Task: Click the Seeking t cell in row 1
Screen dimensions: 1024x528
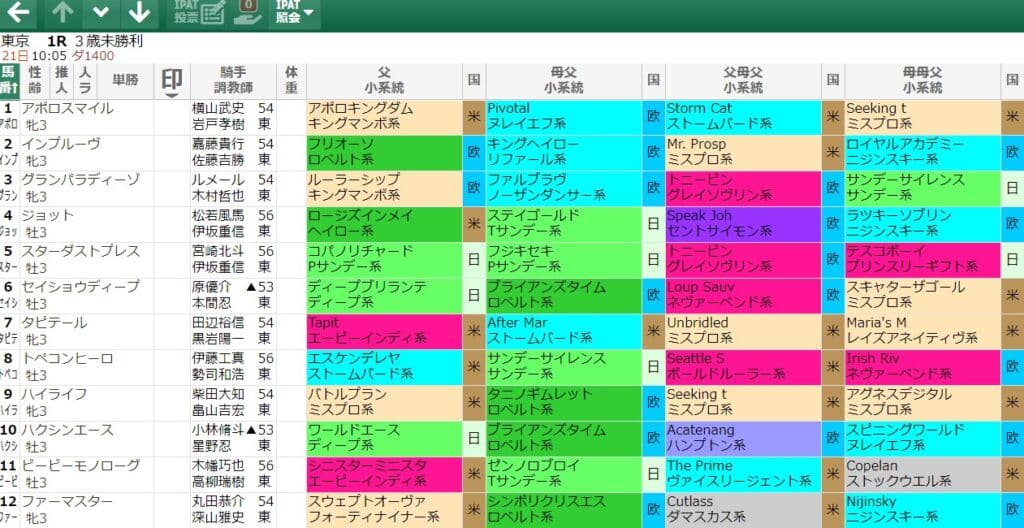Action: tap(923, 116)
